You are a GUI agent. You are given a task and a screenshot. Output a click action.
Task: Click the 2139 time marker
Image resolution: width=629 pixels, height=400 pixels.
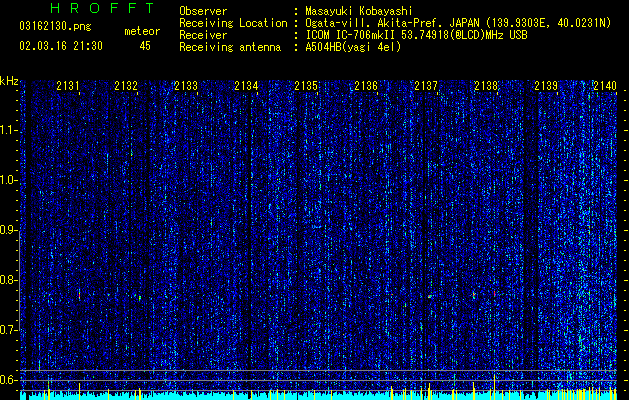[546, 86]
